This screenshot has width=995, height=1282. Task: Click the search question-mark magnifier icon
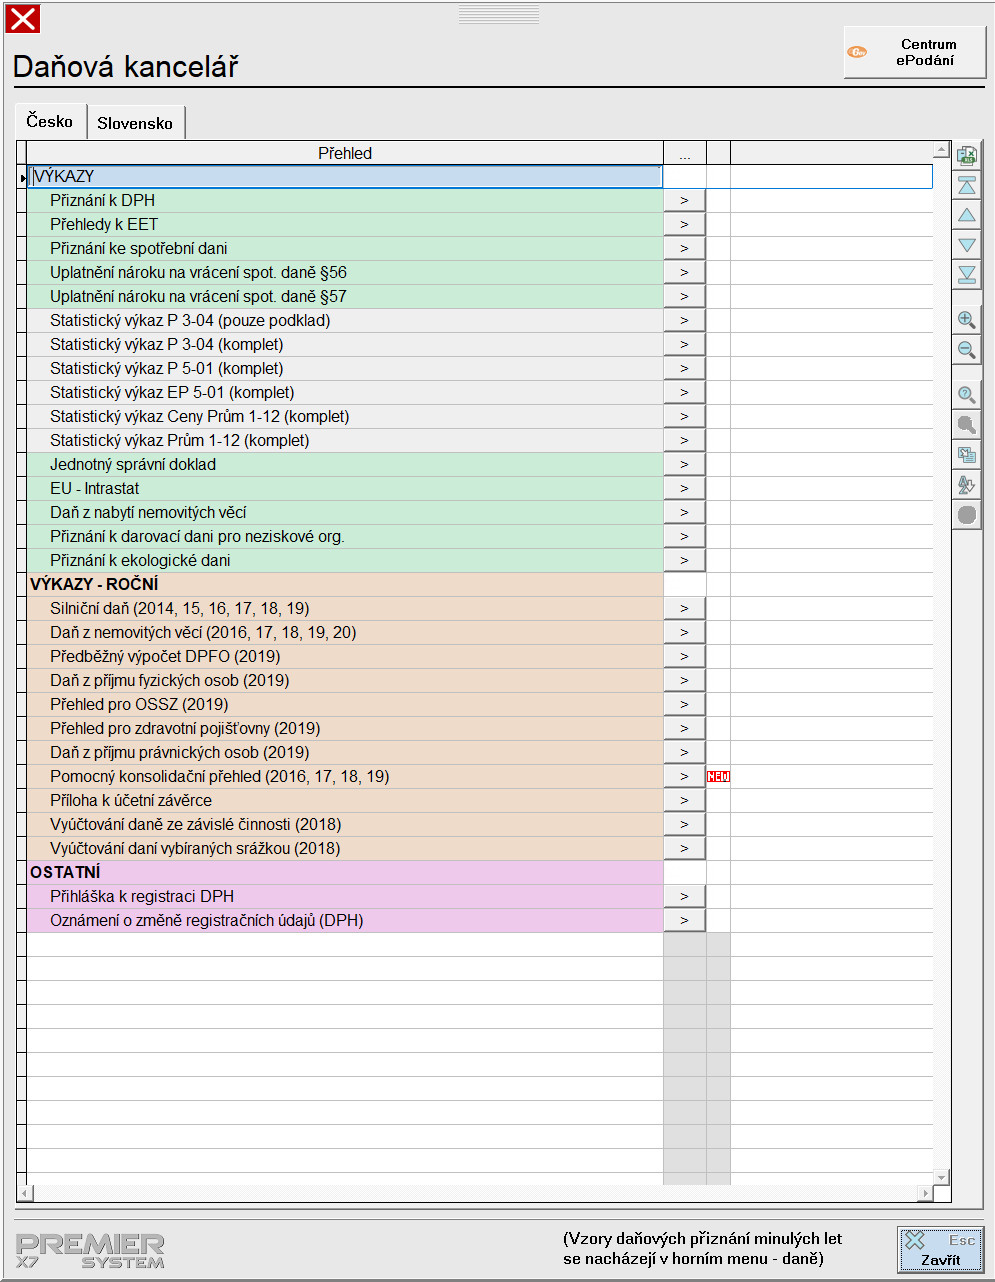(966, 395)
